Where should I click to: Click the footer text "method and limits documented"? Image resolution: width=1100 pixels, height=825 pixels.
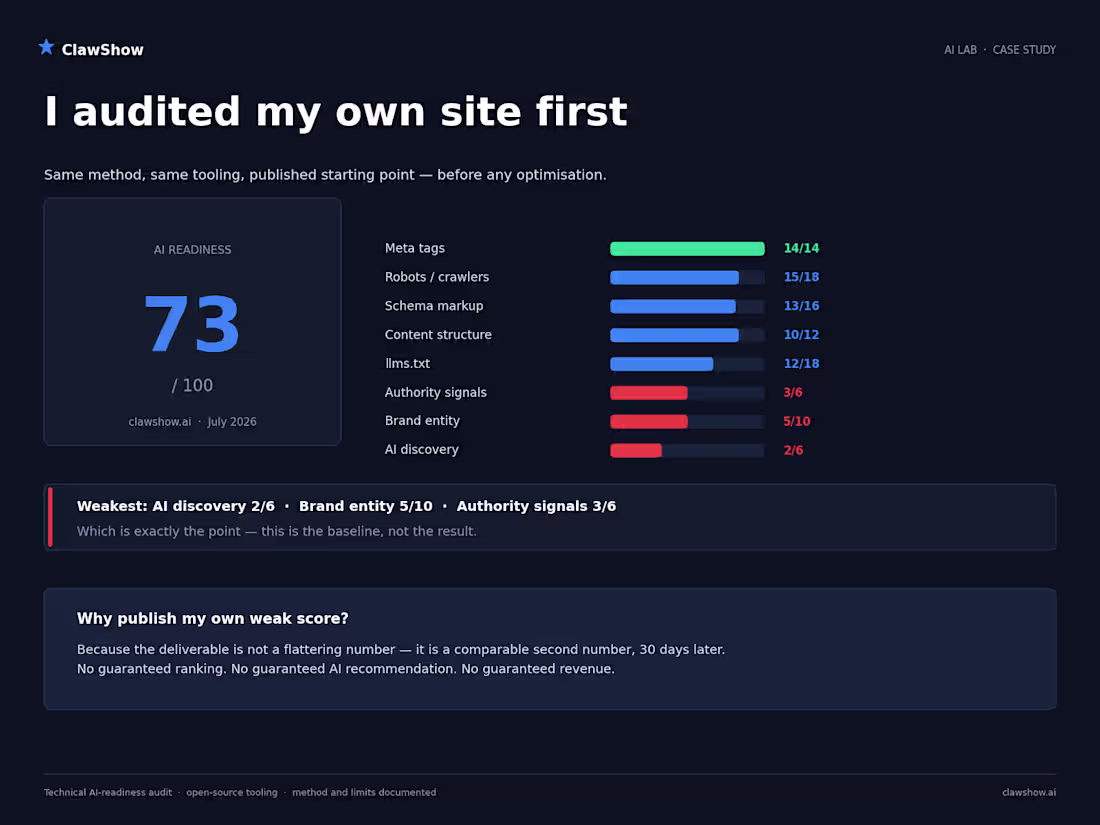point(363,793)
